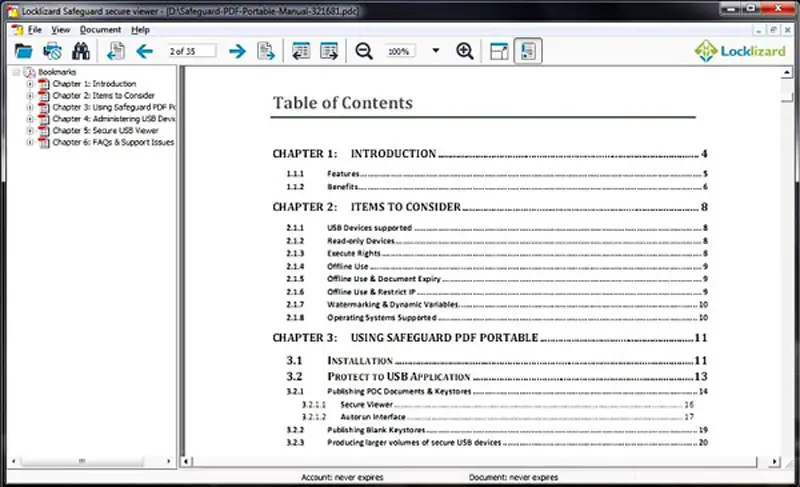Click the print icon in the toolbar
The height and width of the screenshot is (487, 800).
tap(52, 51)
